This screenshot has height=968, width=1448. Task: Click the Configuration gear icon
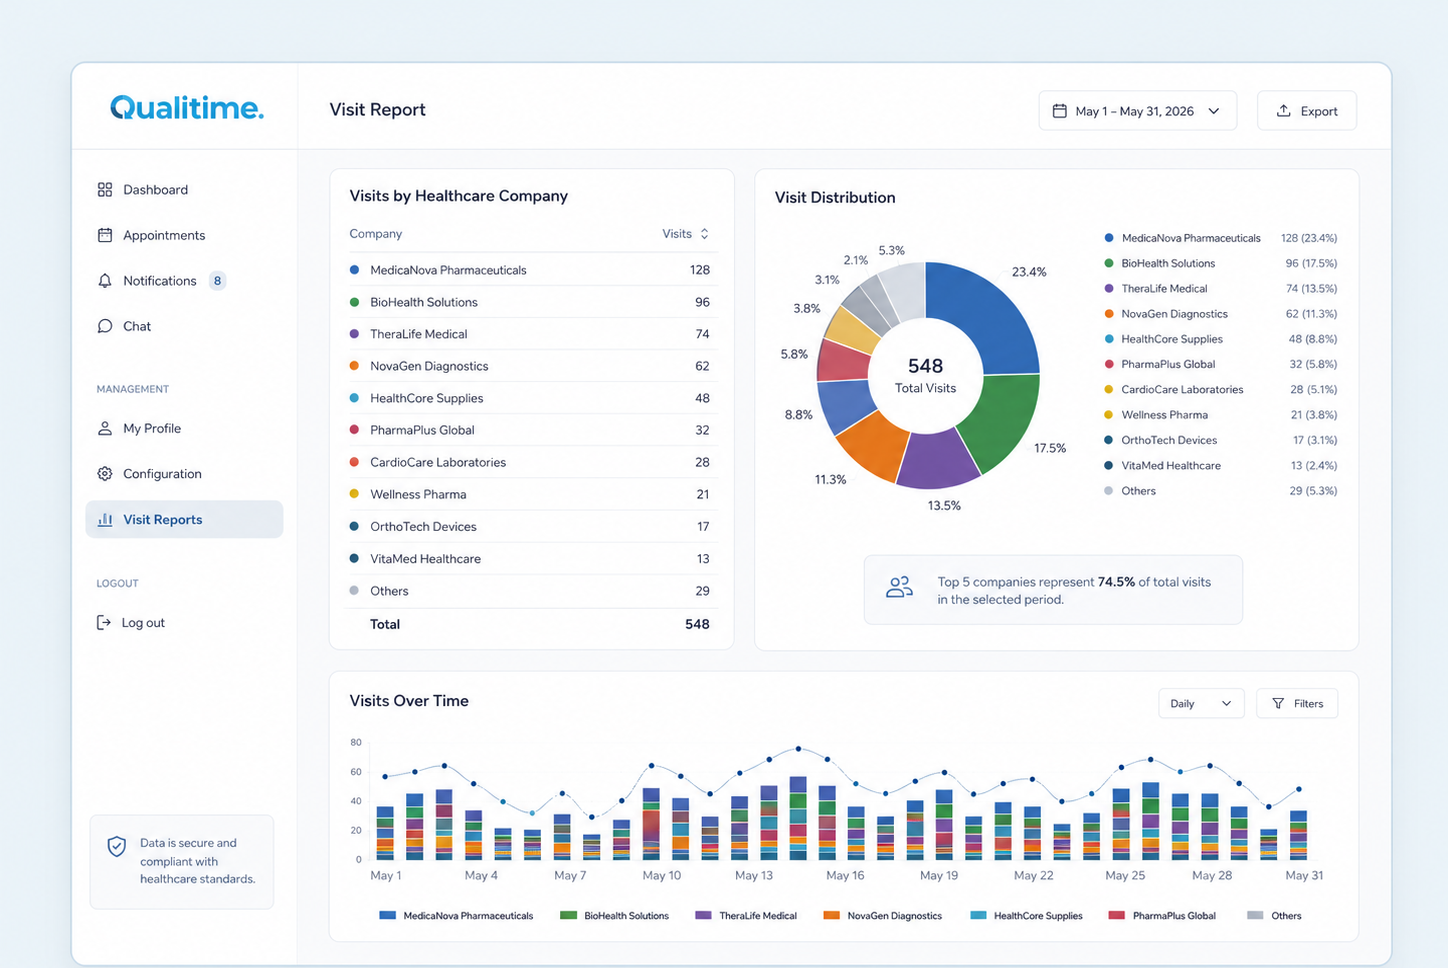105,474
